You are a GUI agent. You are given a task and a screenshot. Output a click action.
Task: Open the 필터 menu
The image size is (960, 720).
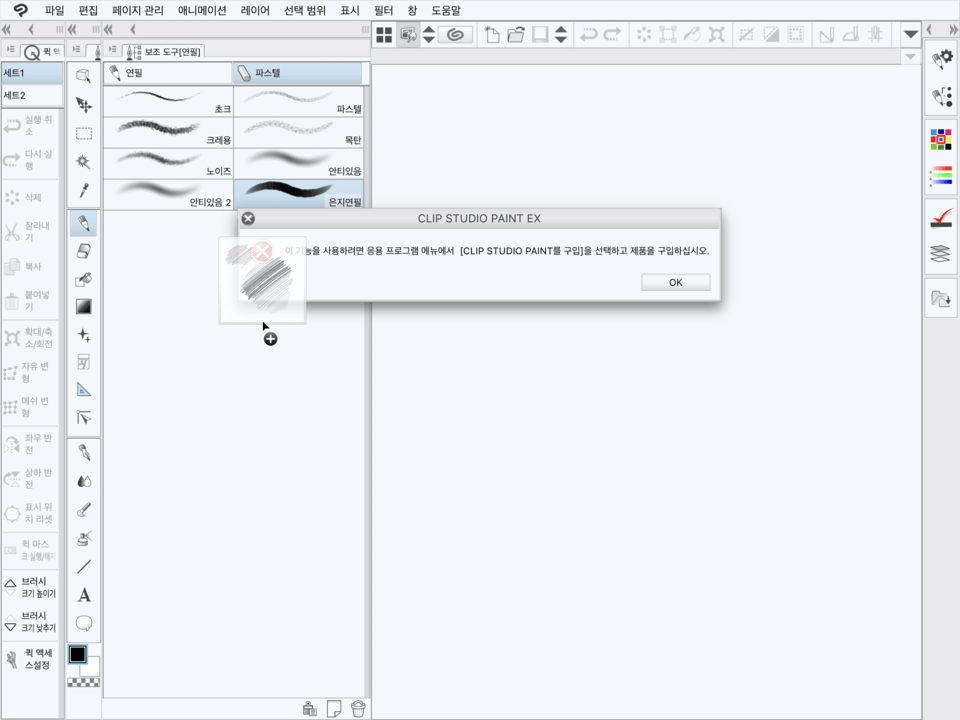(x=383, y=10)
